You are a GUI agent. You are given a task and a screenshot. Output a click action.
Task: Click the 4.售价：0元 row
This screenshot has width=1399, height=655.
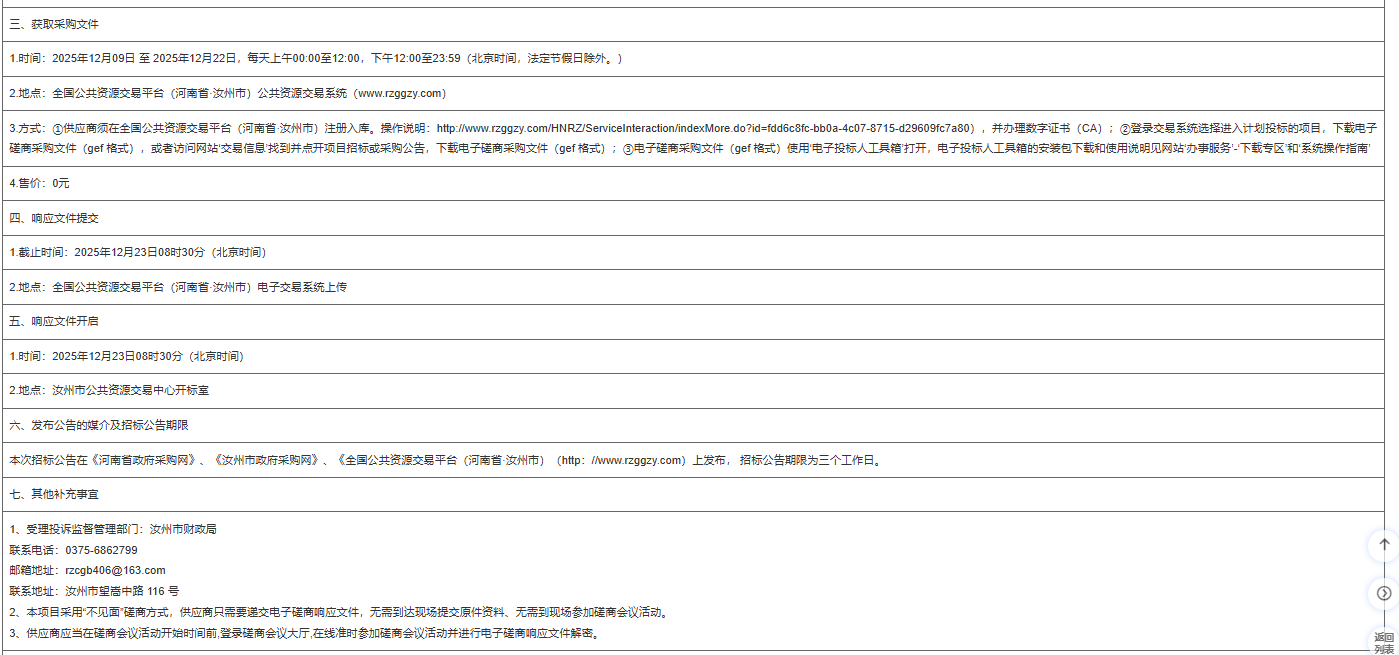coord(40,183)
